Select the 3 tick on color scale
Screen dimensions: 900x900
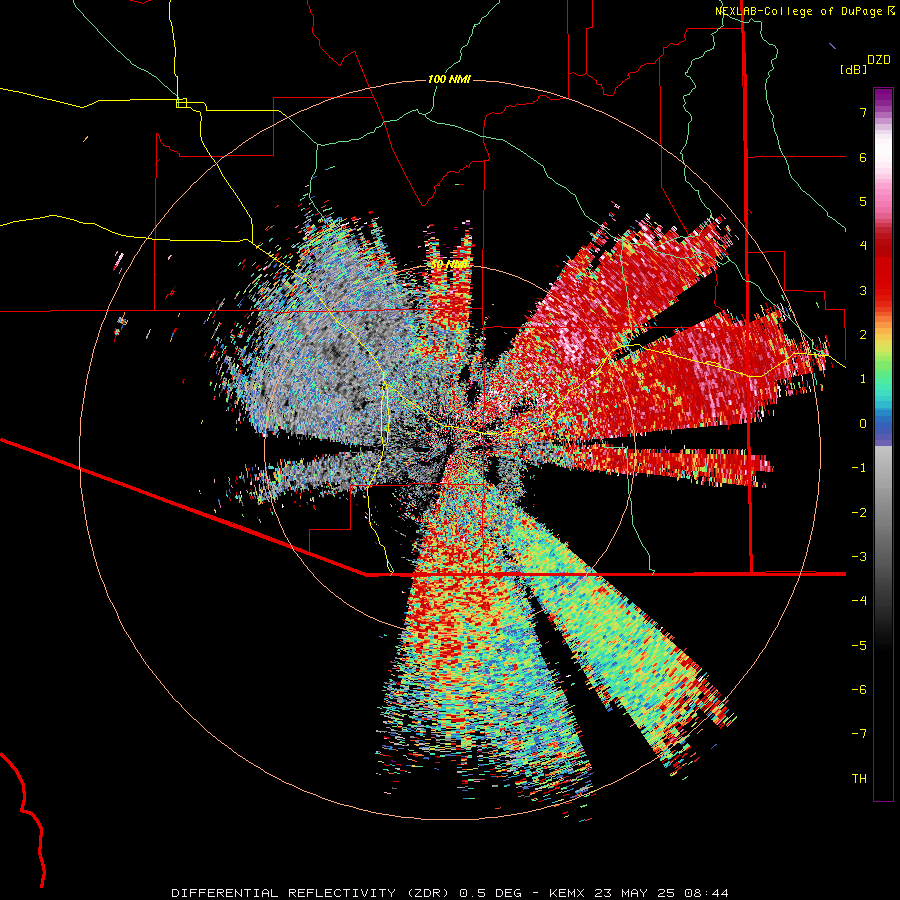coord(863,290)
